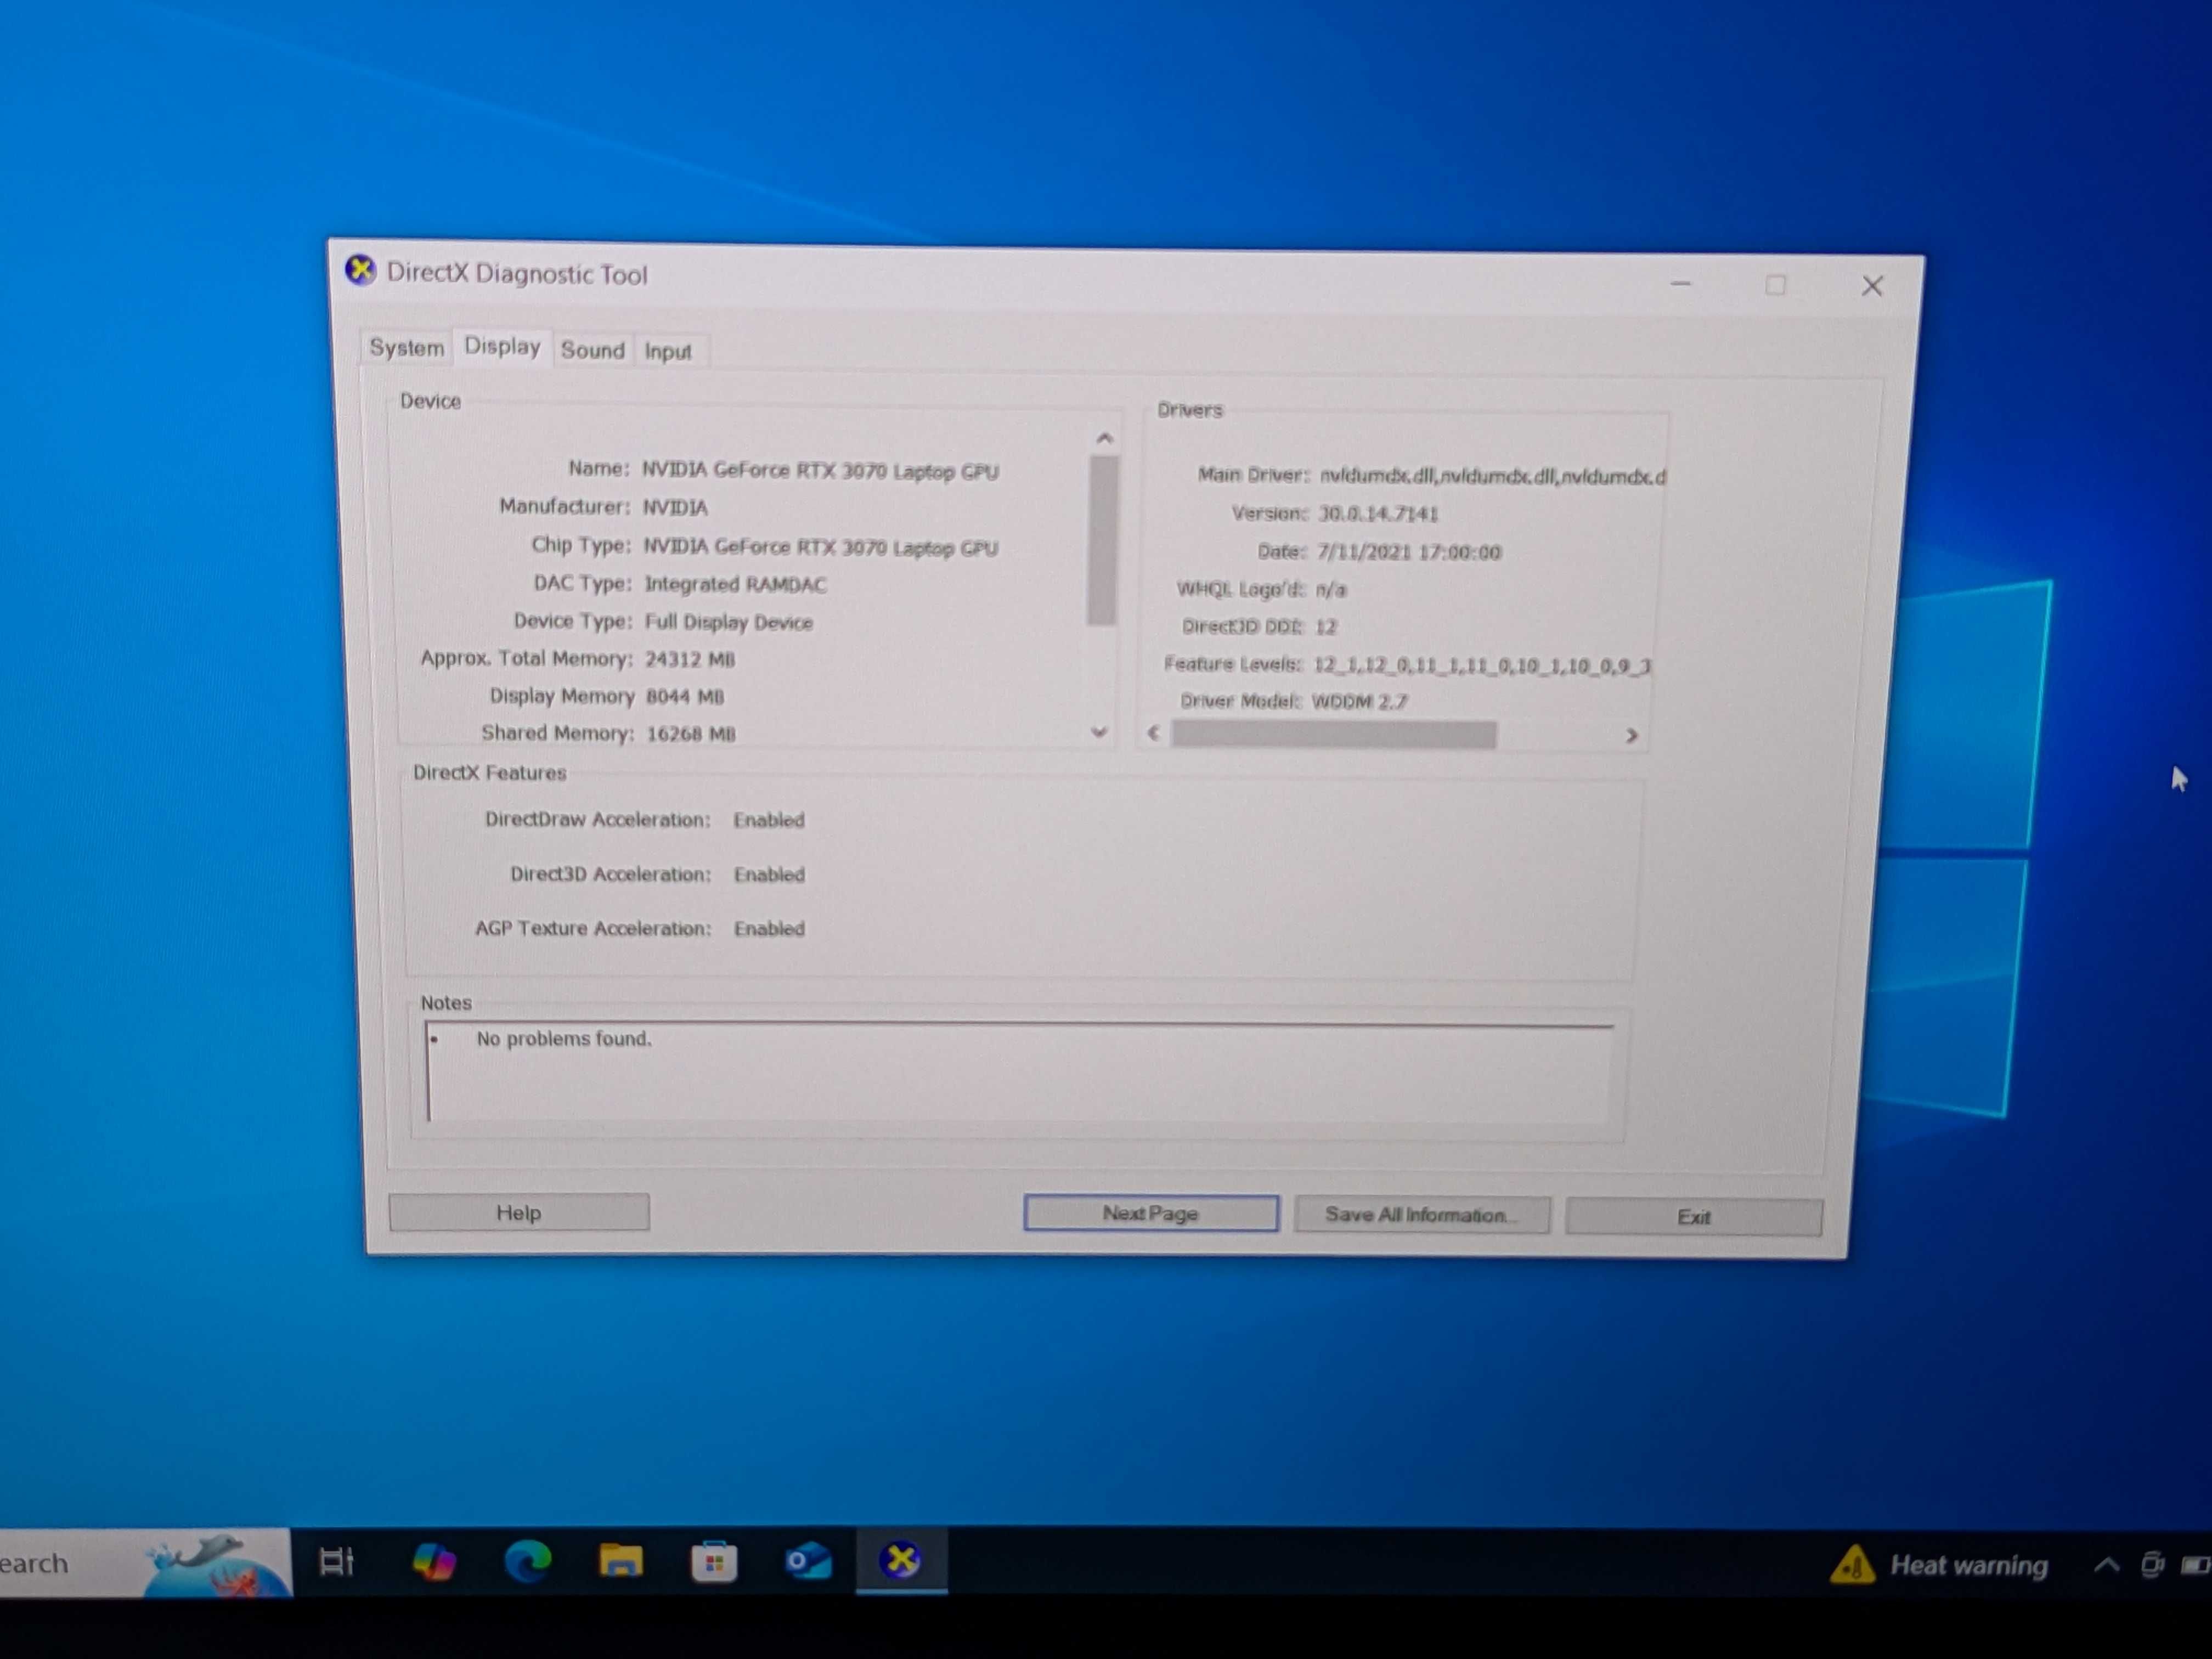Click the Manufacturer value NVIDIA
Screen dimensions: 2212x1659
(675, 508)
